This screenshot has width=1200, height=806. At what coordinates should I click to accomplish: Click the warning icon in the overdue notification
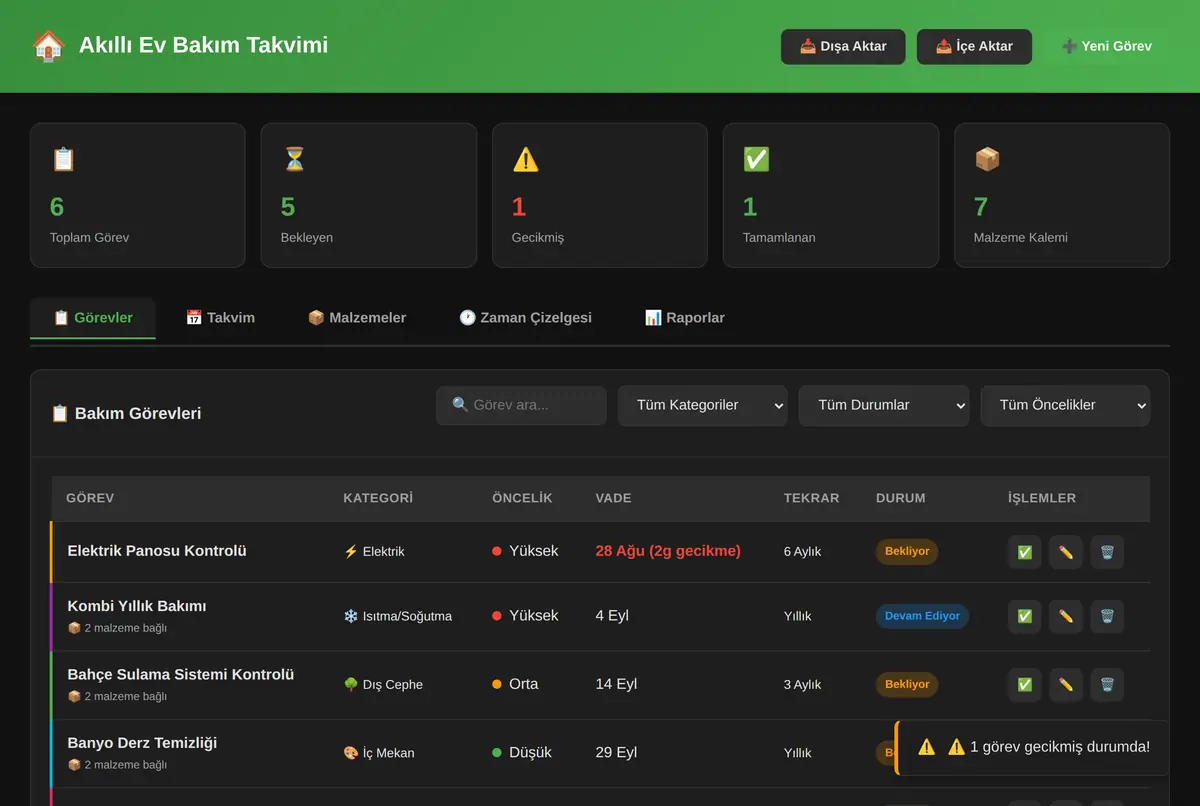click(927, 747)
